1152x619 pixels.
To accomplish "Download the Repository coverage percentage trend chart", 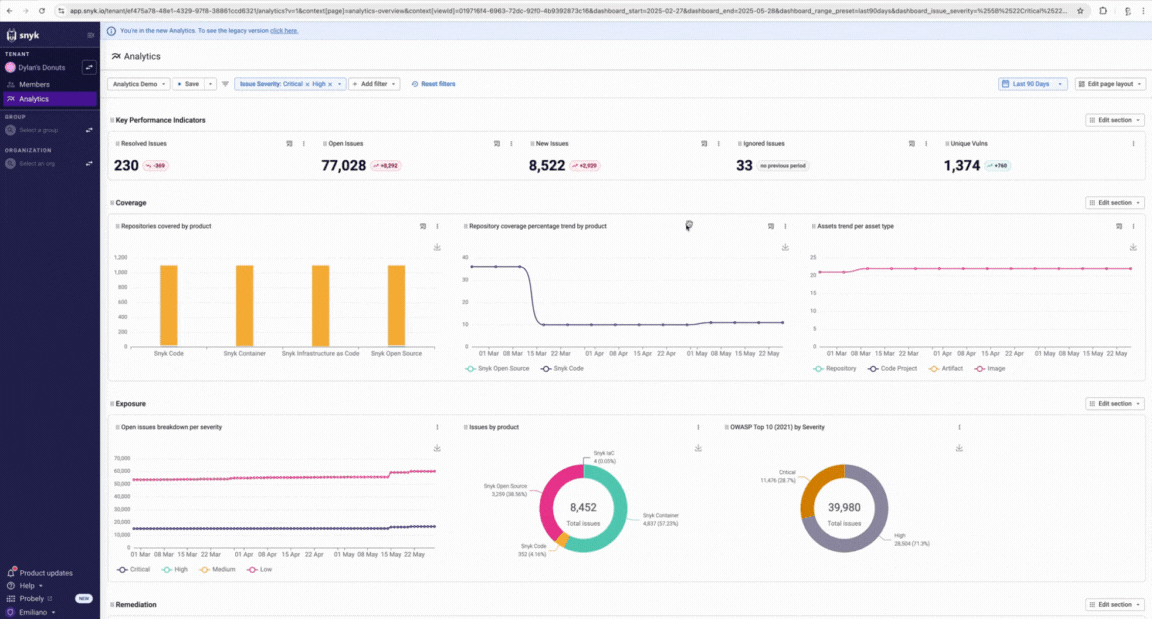I will click(785, 247).
